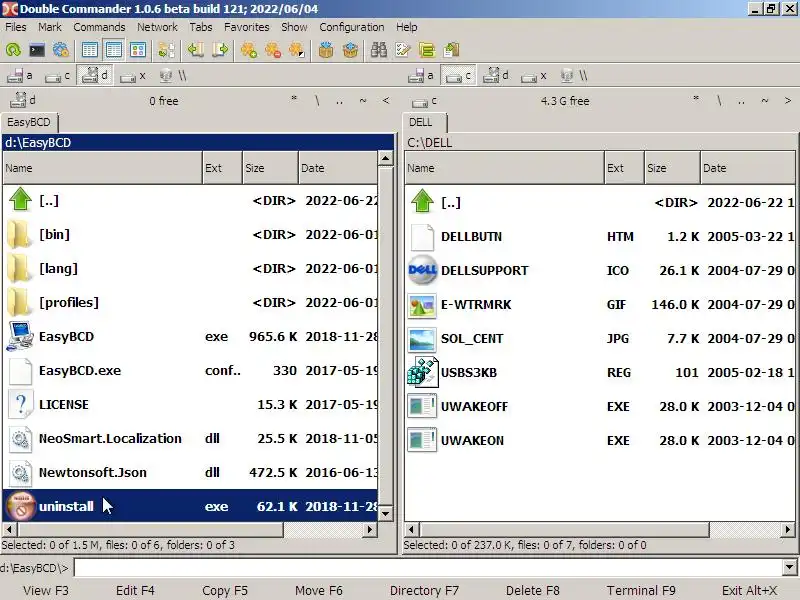This screenshot has width=800, height=600.
Task: Click the Refresh toolbar icon
Action: pyautogui.click(x=13, y=50)
